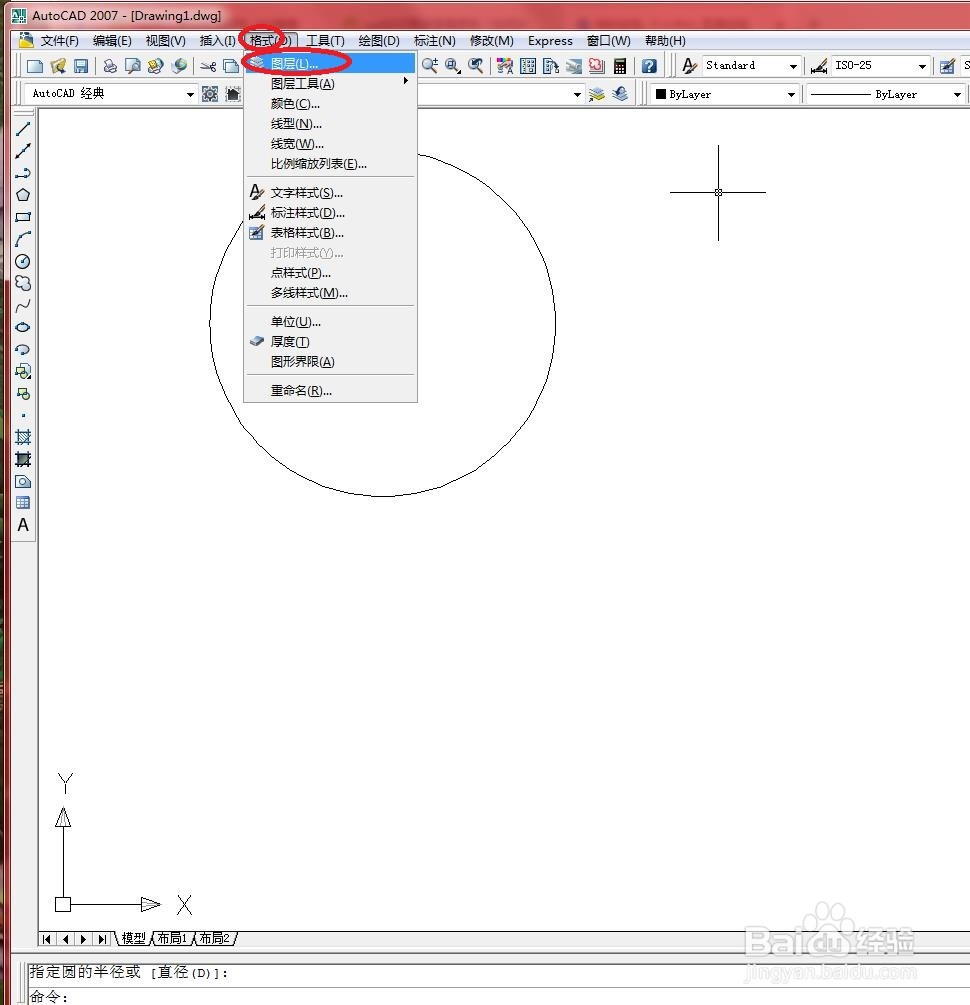Click the Text style icon
The height and width of the screenshot is (1005, 970).
(x=689, y=65)
